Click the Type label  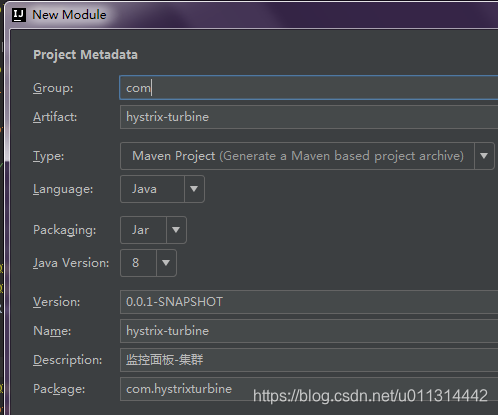click(49, 156)
